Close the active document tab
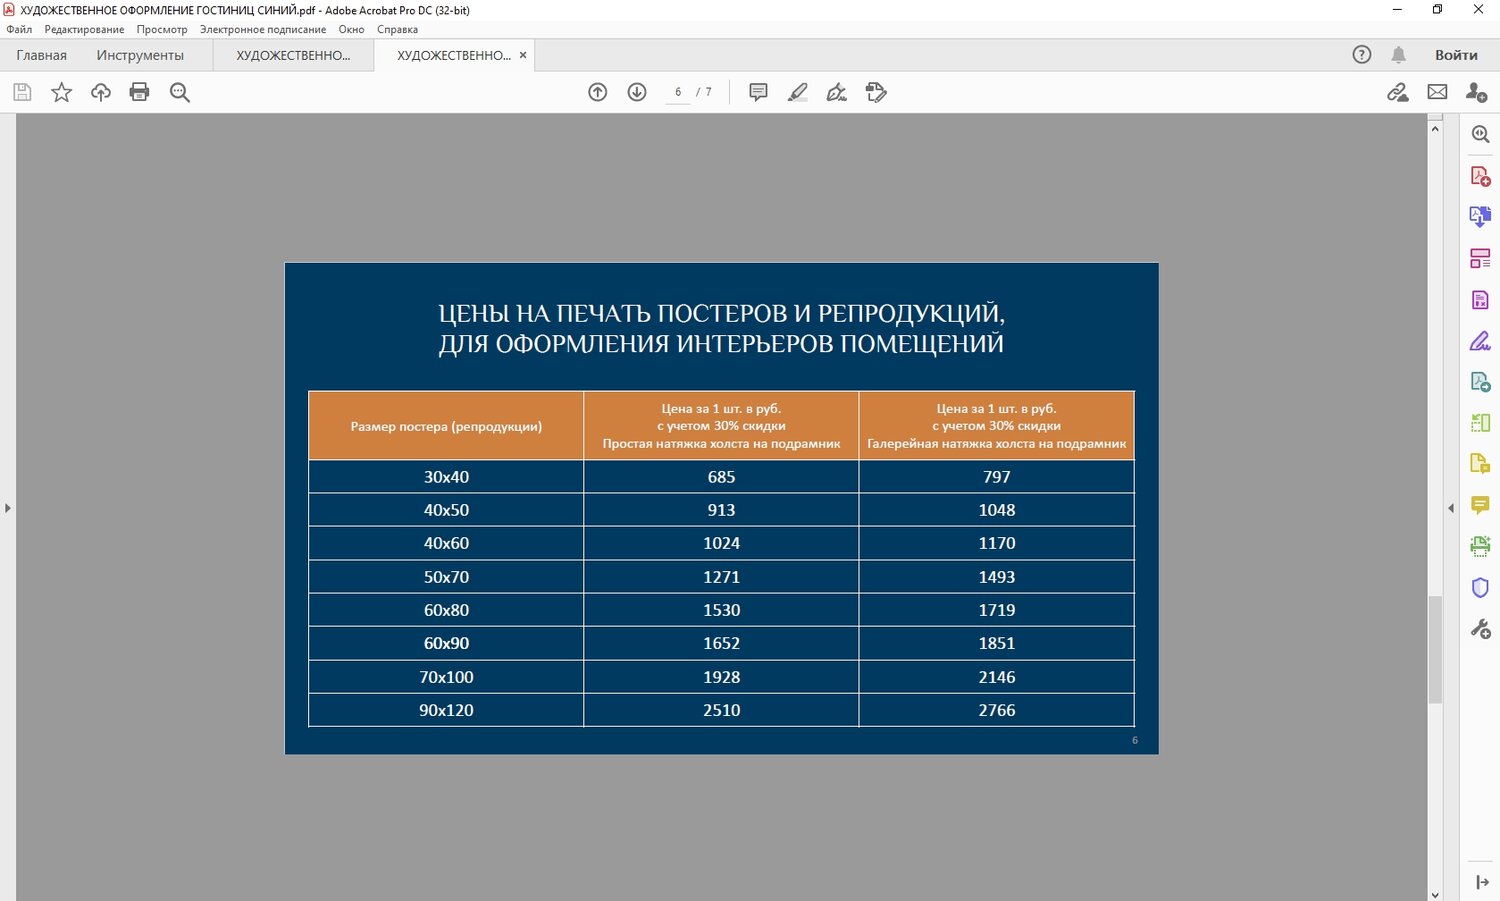 pyautogui.click(x=523, y=55)
